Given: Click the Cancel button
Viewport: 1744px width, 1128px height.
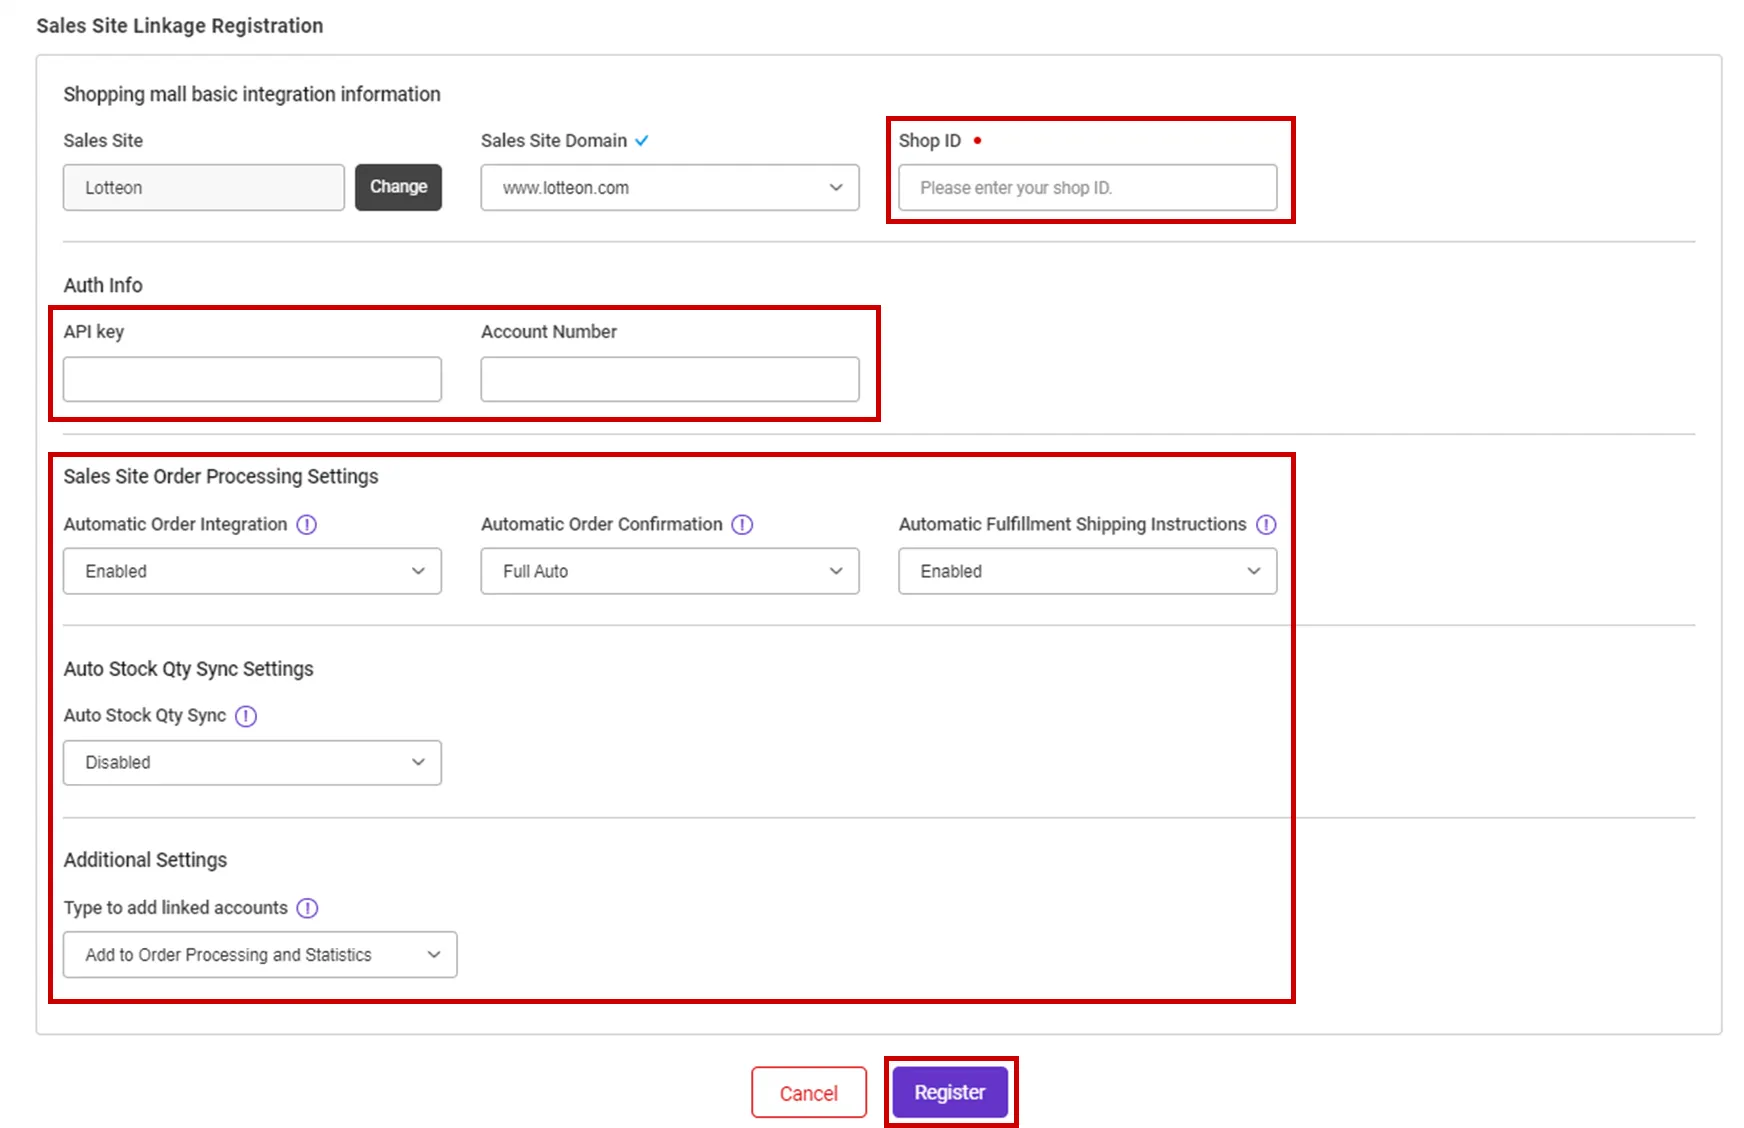Looking at the screenshot, I should pos(809,1092).
